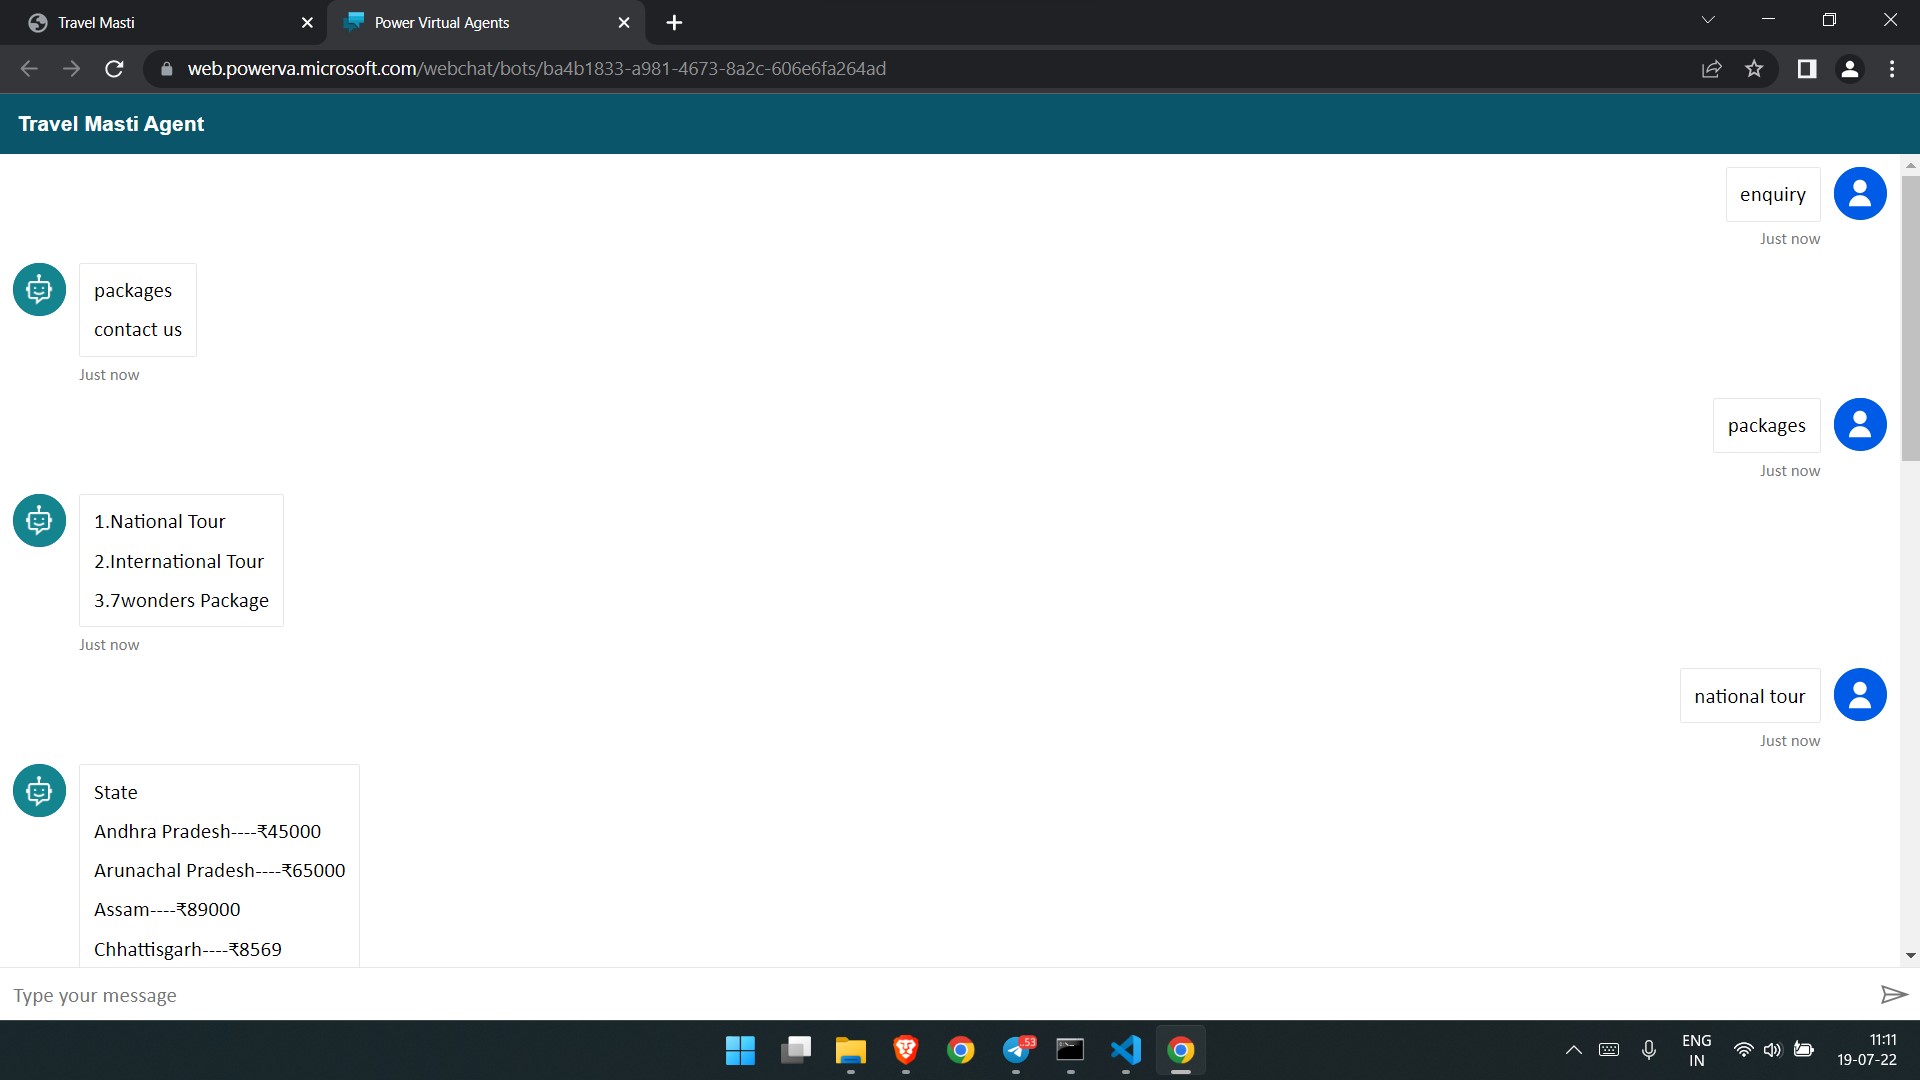Close the Power Virtual Agents tab
This screenshot has height=1080, width=1920.
coord(624,22)
